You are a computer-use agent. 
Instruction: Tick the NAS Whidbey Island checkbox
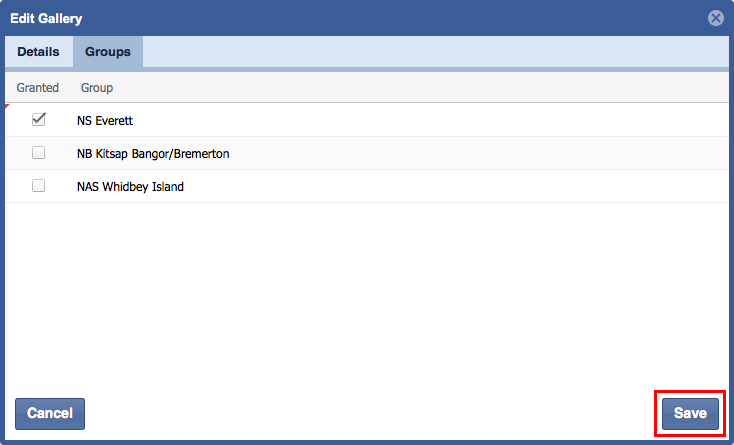(x=39, y=186)
